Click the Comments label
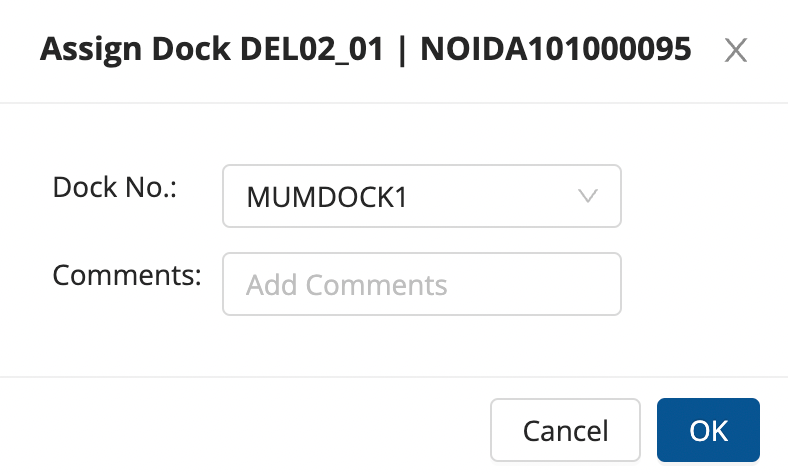 [x=127, y=275]
